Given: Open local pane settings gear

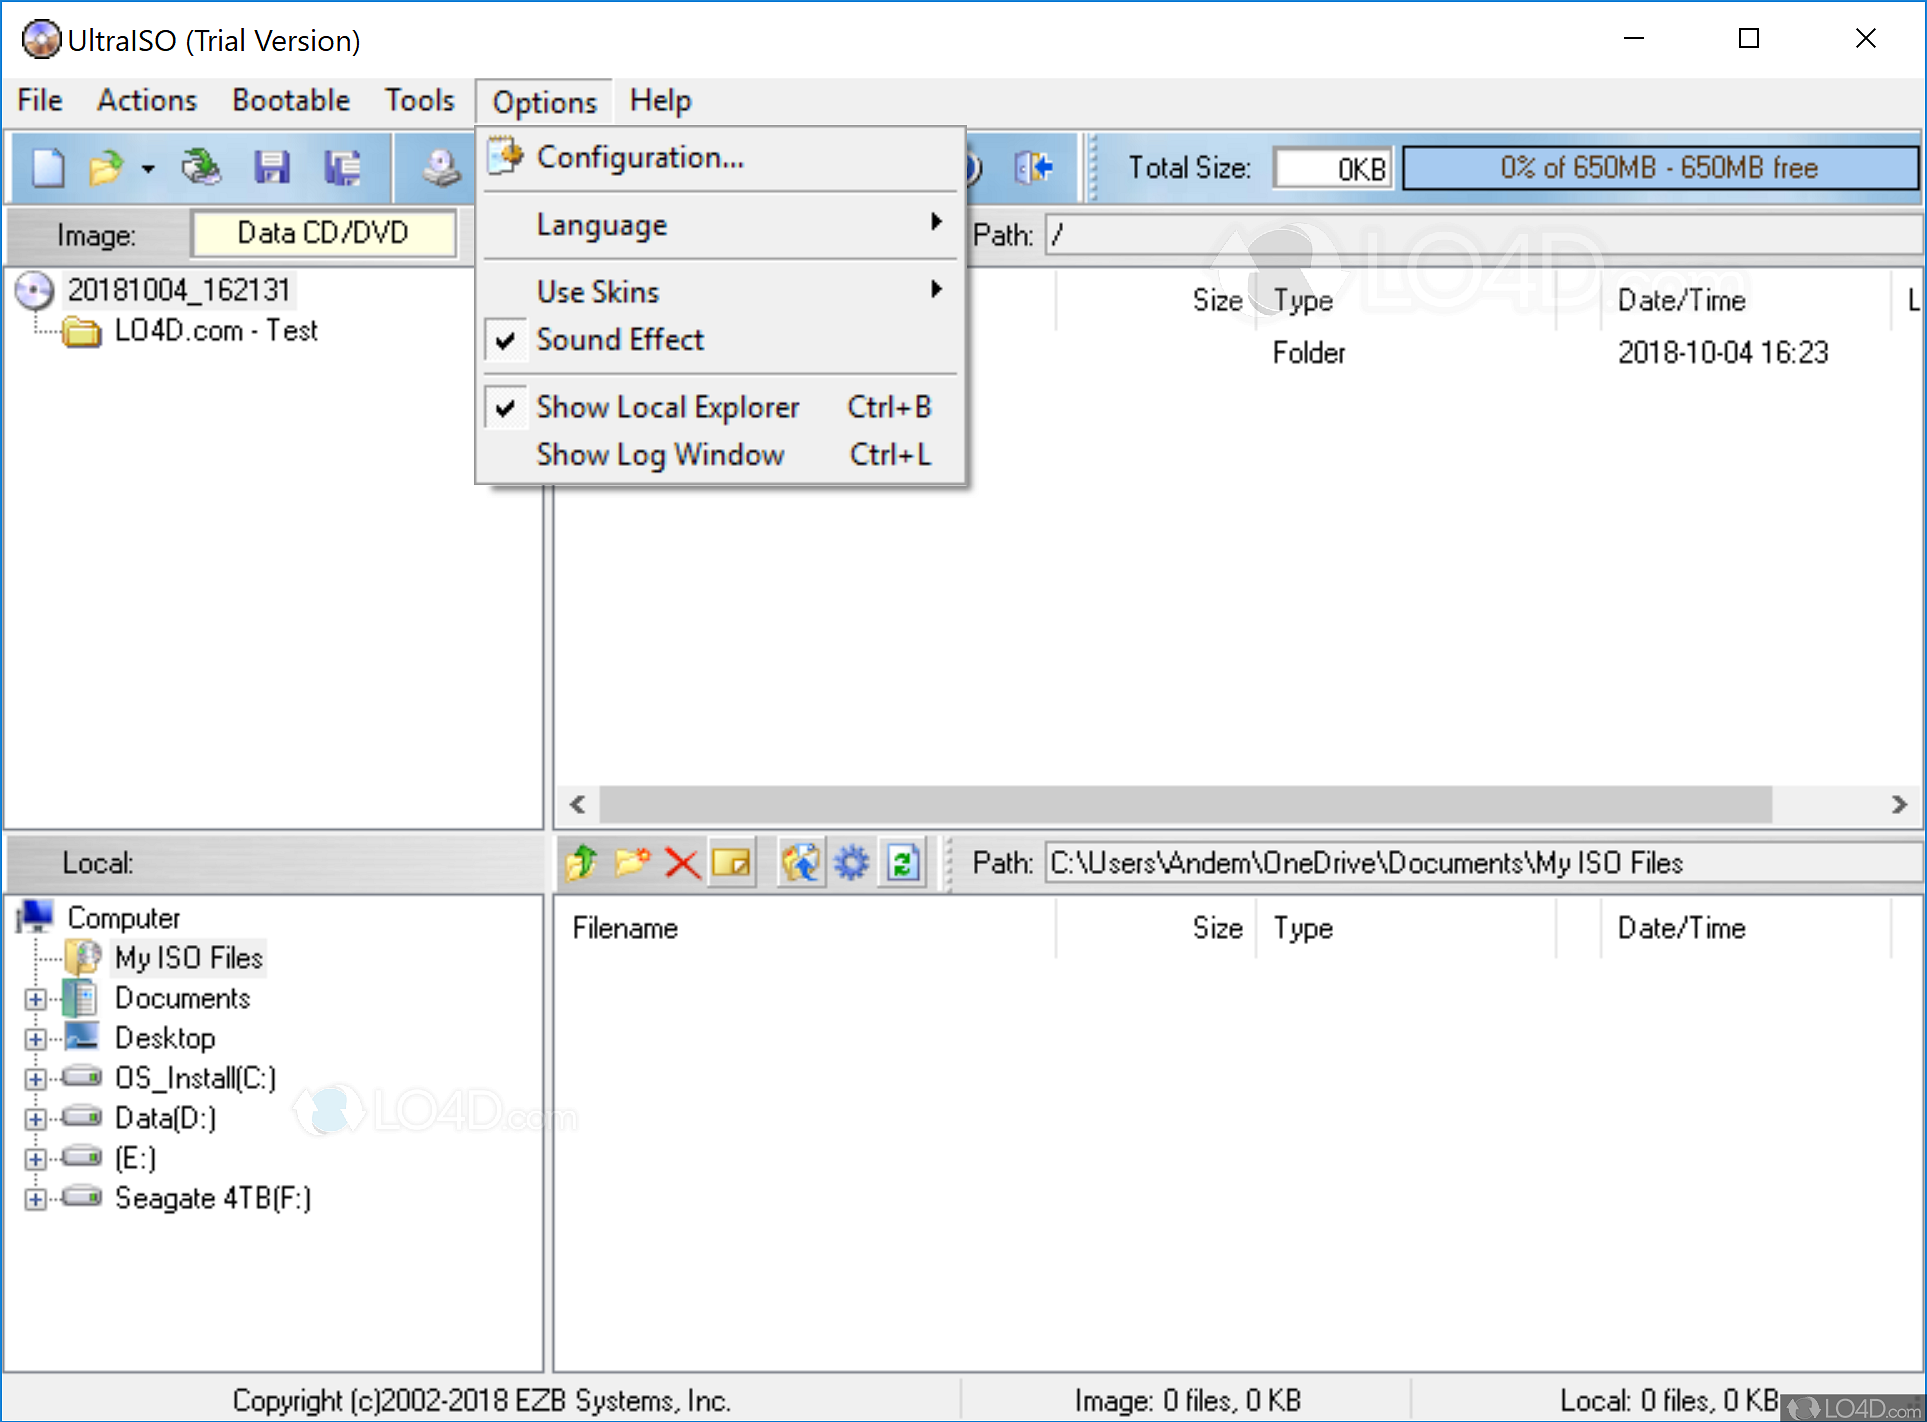Looking at the screenshot, I should click(851, 862).
